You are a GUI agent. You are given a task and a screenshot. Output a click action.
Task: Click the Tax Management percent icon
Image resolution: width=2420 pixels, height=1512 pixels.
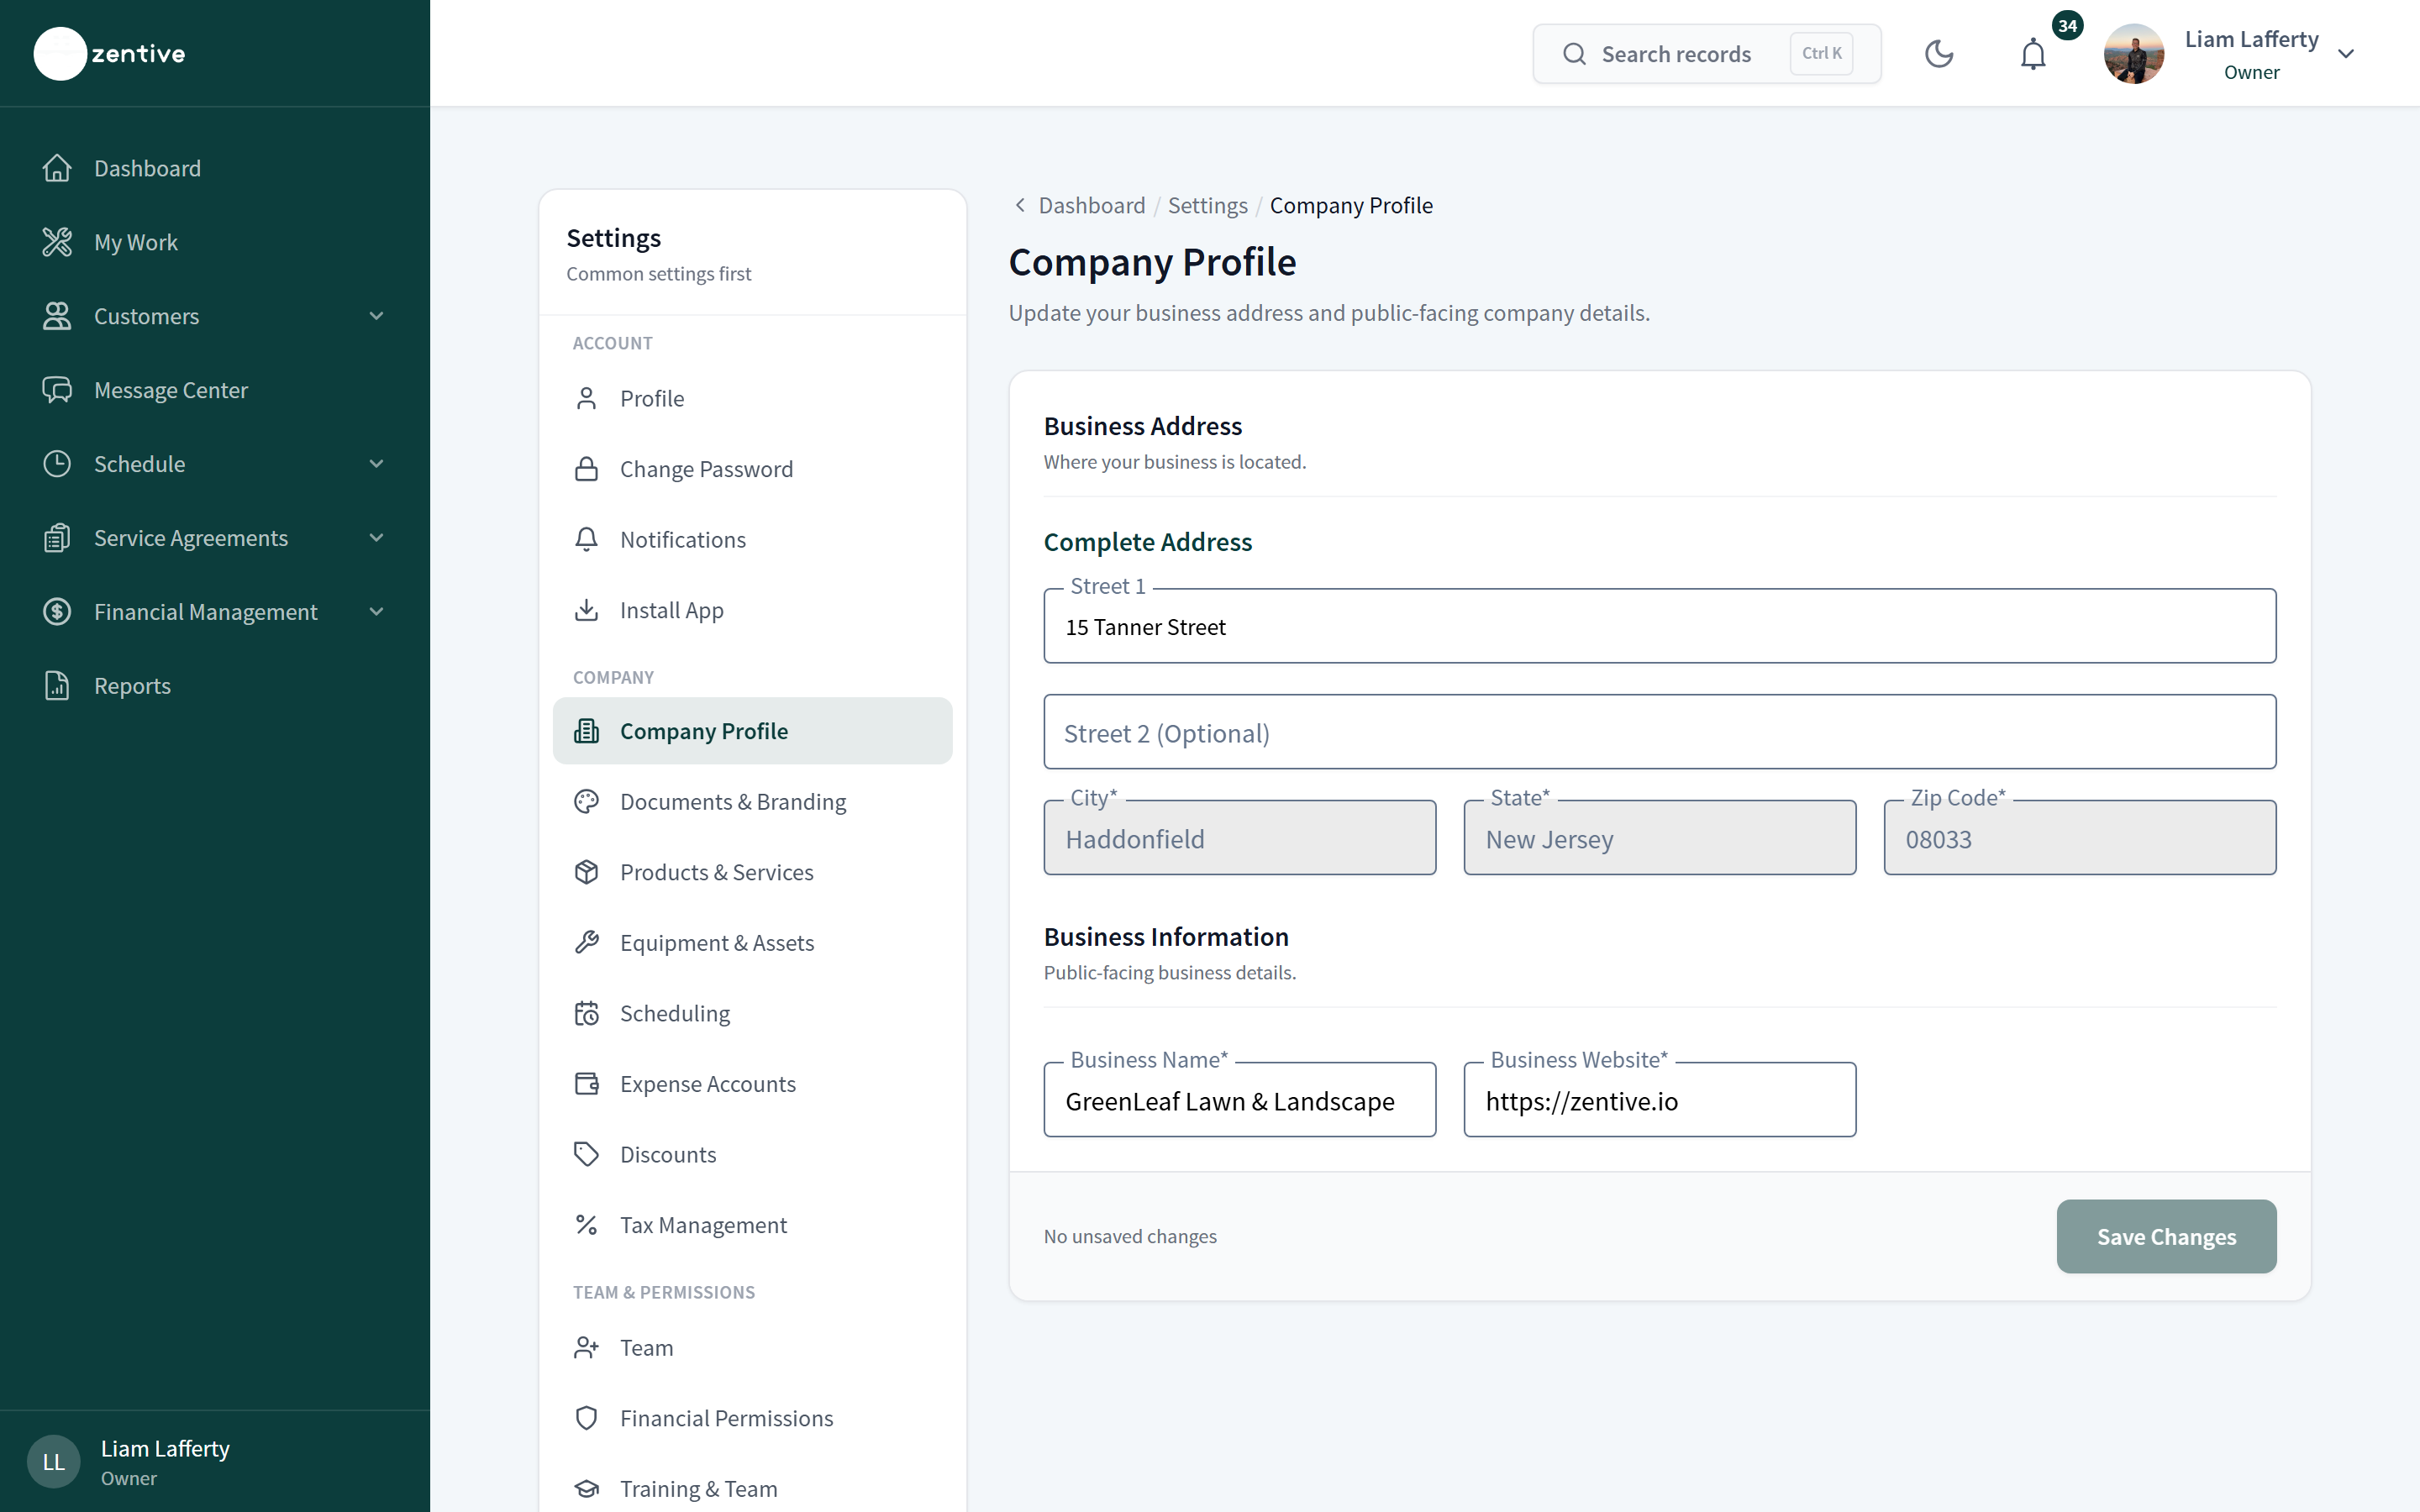pyautogui.click(x=587, y=1225)
